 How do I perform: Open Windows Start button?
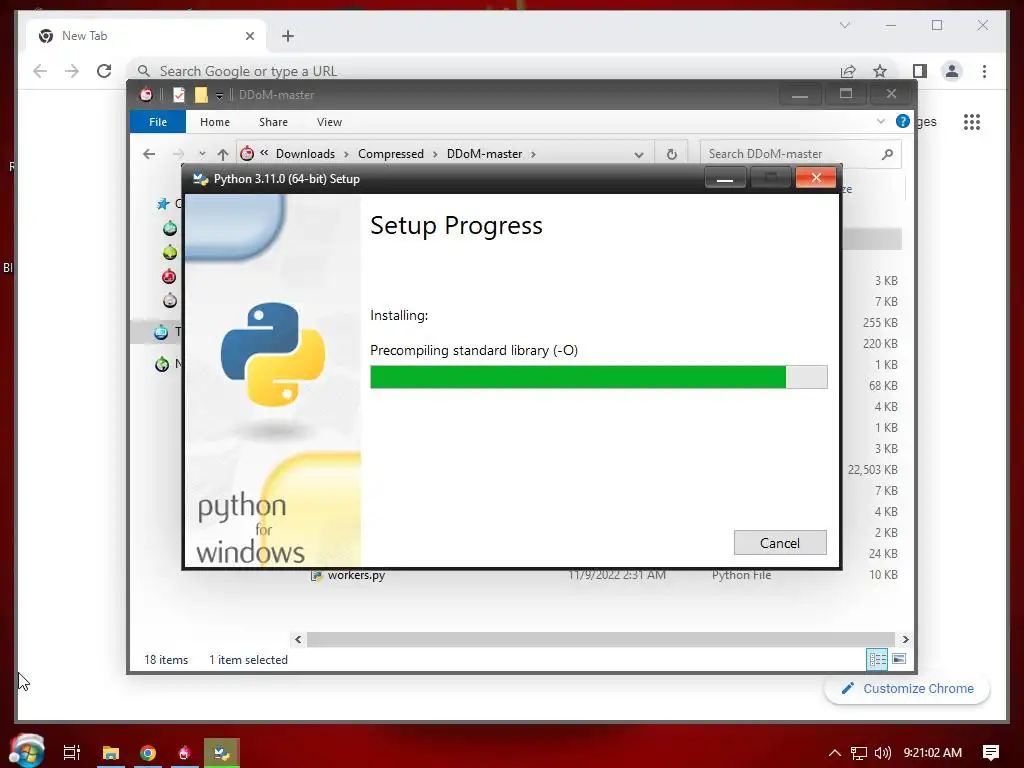26,750
